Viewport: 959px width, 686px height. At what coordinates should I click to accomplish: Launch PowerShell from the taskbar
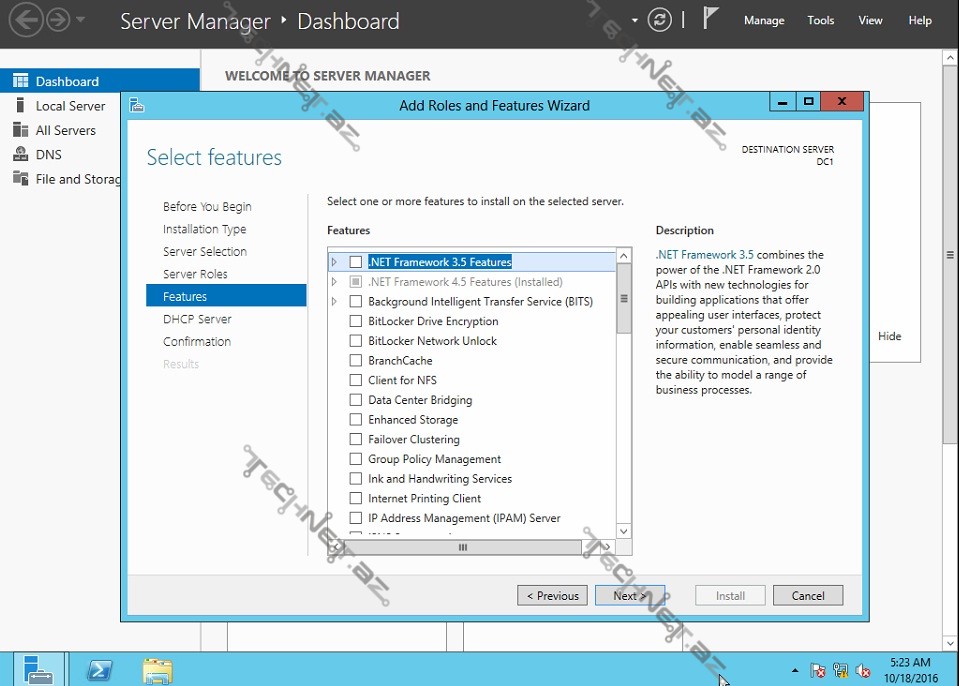[99, 670]
